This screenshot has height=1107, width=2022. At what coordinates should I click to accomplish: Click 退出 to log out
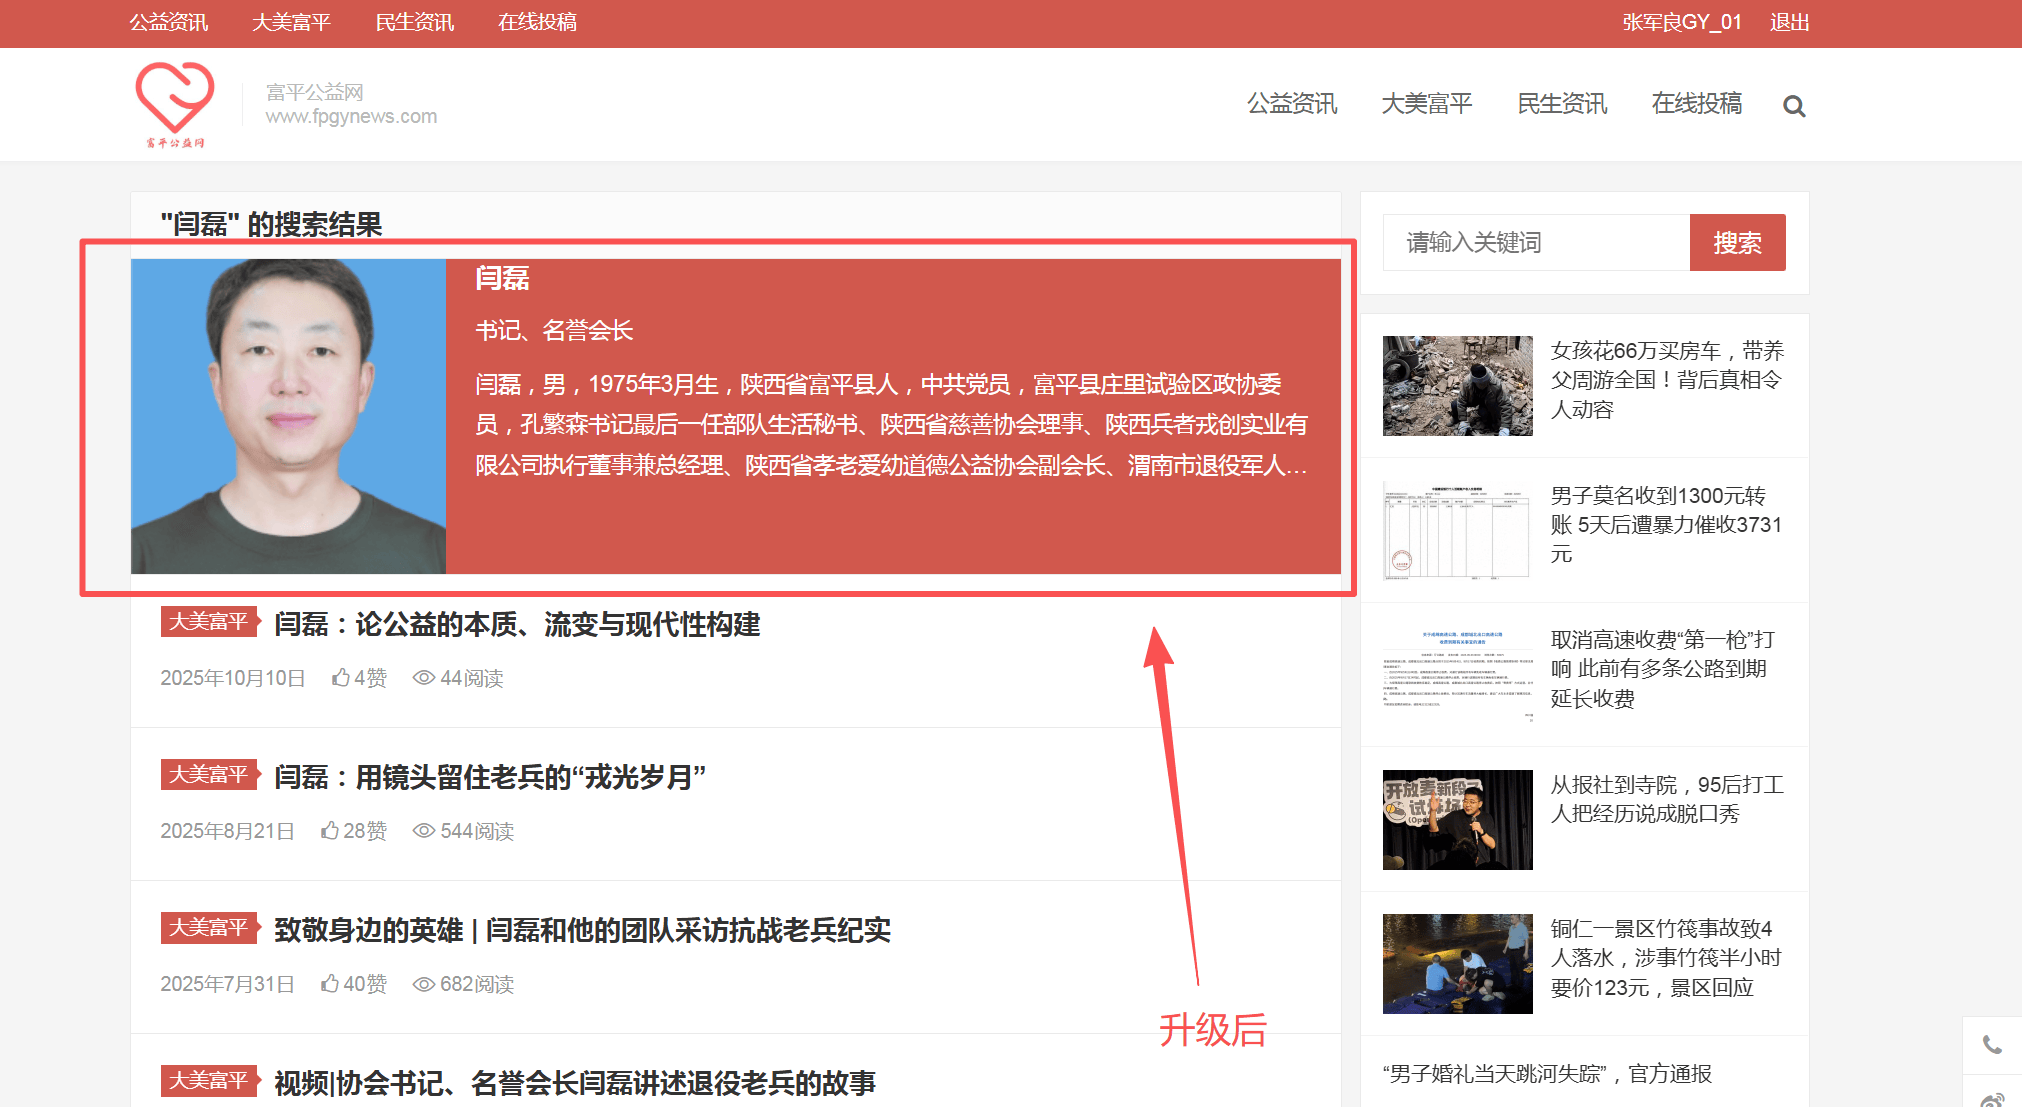(x=1789, y=22)
